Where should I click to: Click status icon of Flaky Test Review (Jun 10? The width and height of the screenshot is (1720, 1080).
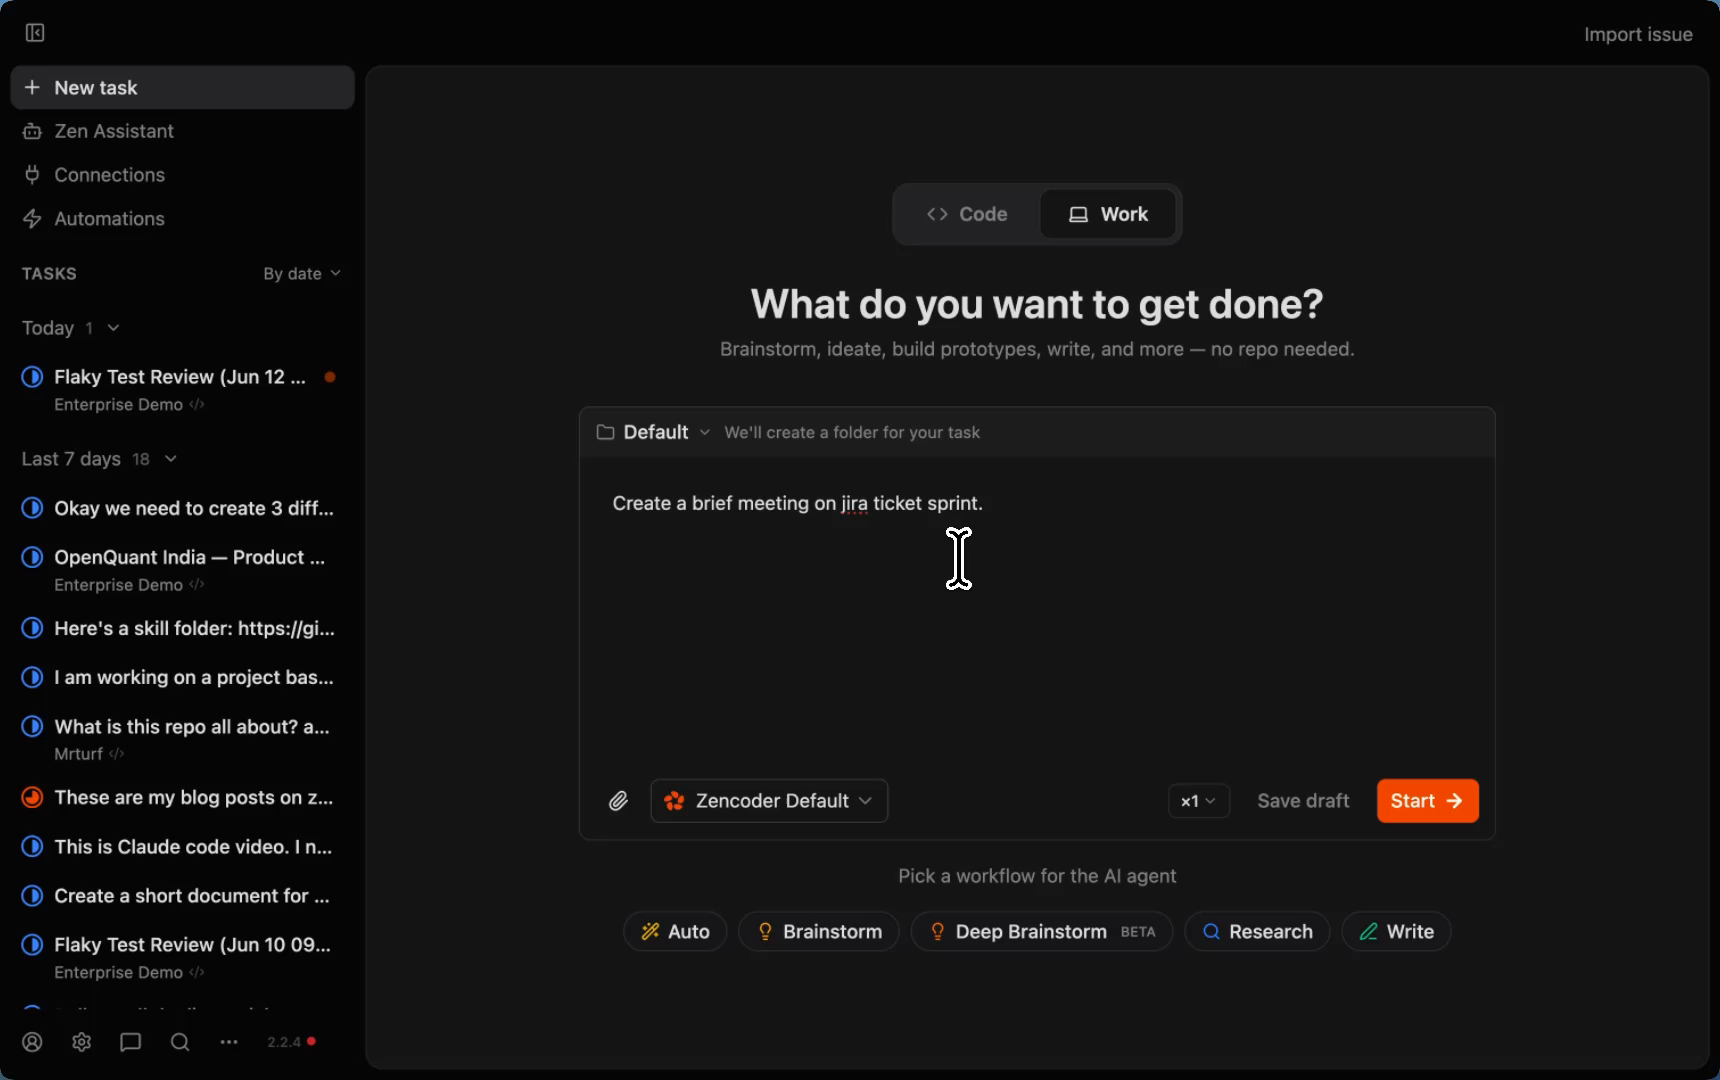click(32, 944)
